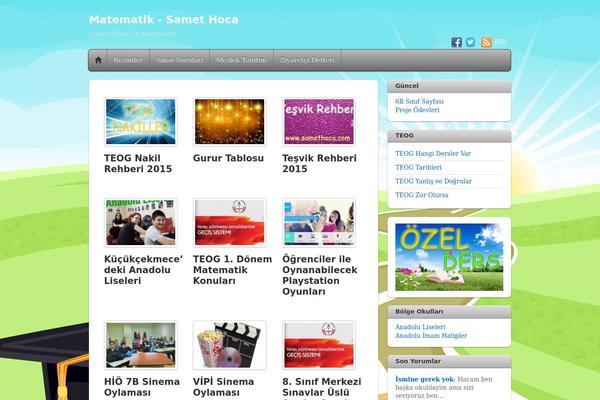The height and width of the screenshot is (400, 600).
Task: Open the 6B Sınıf Sayfası link
Action: pyautogui.click(x=419, y=101)
